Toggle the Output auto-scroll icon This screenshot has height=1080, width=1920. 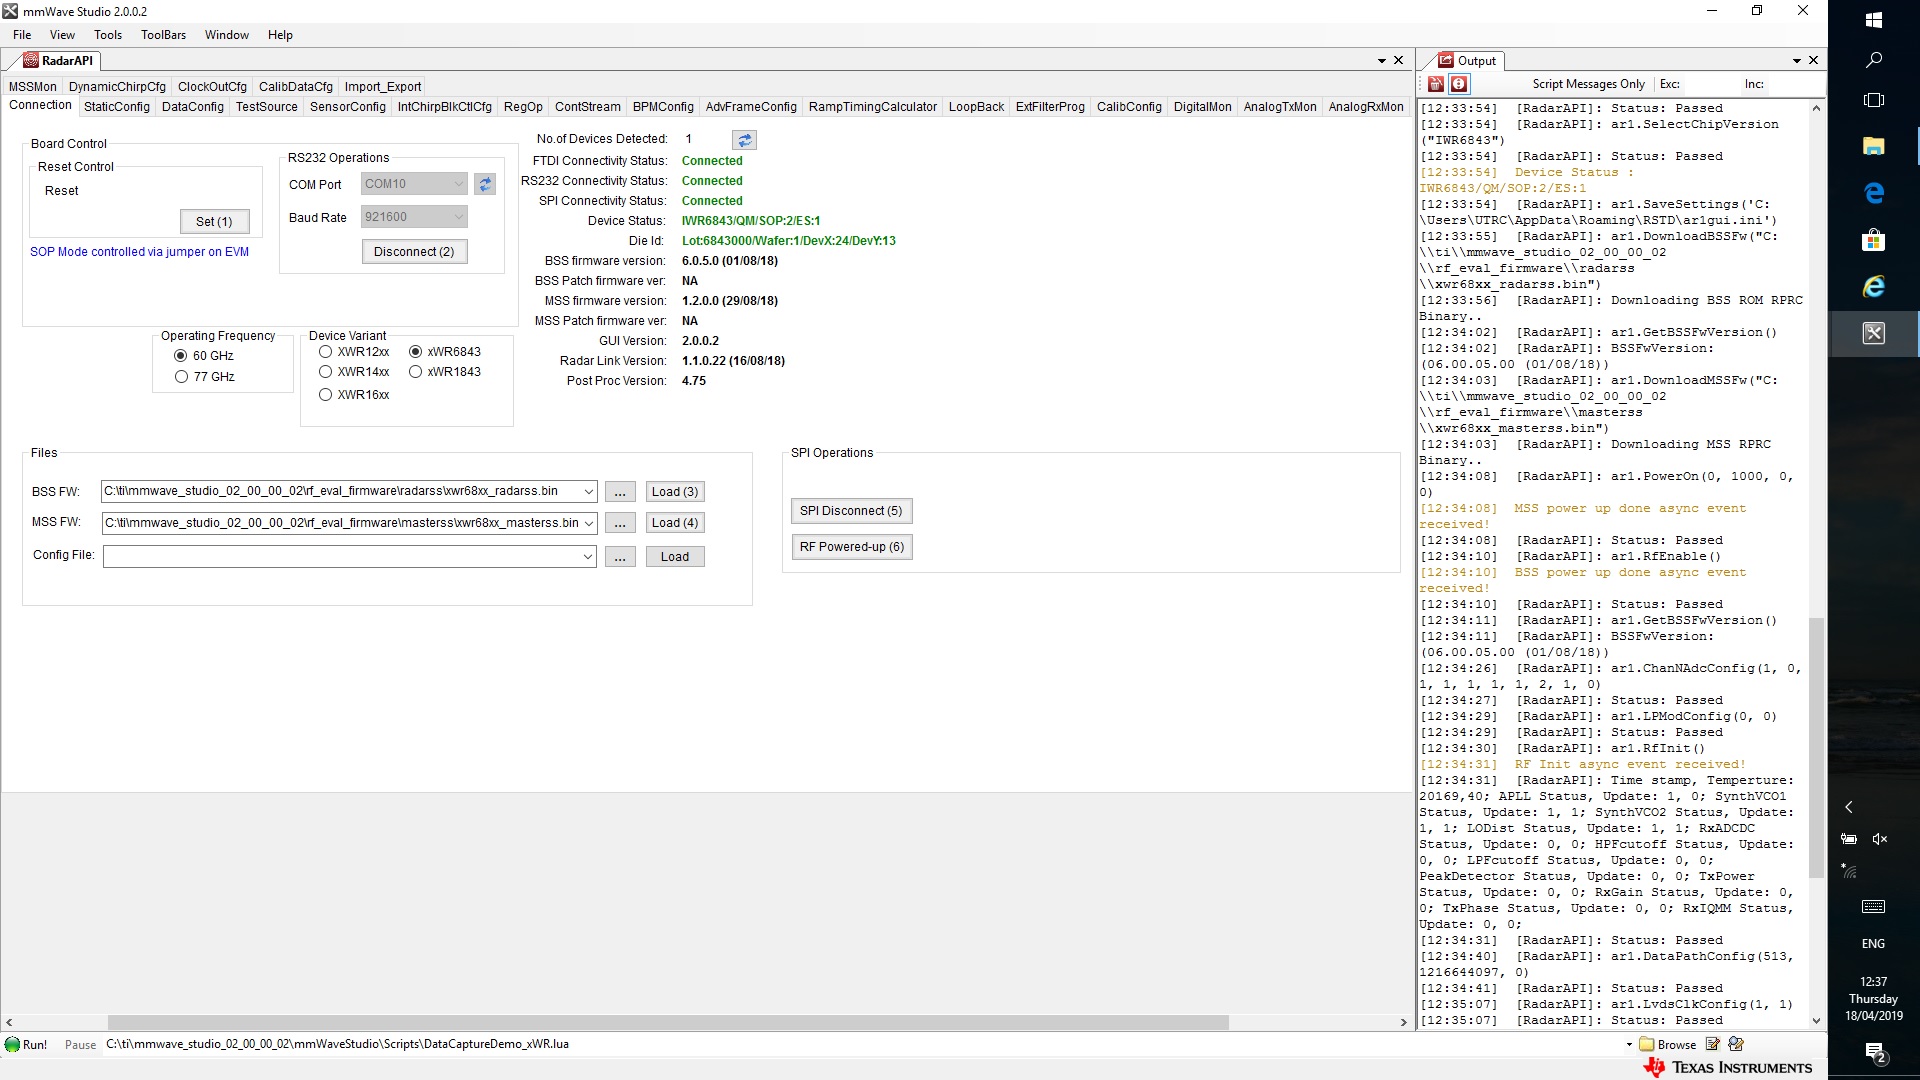point(1459,84)
